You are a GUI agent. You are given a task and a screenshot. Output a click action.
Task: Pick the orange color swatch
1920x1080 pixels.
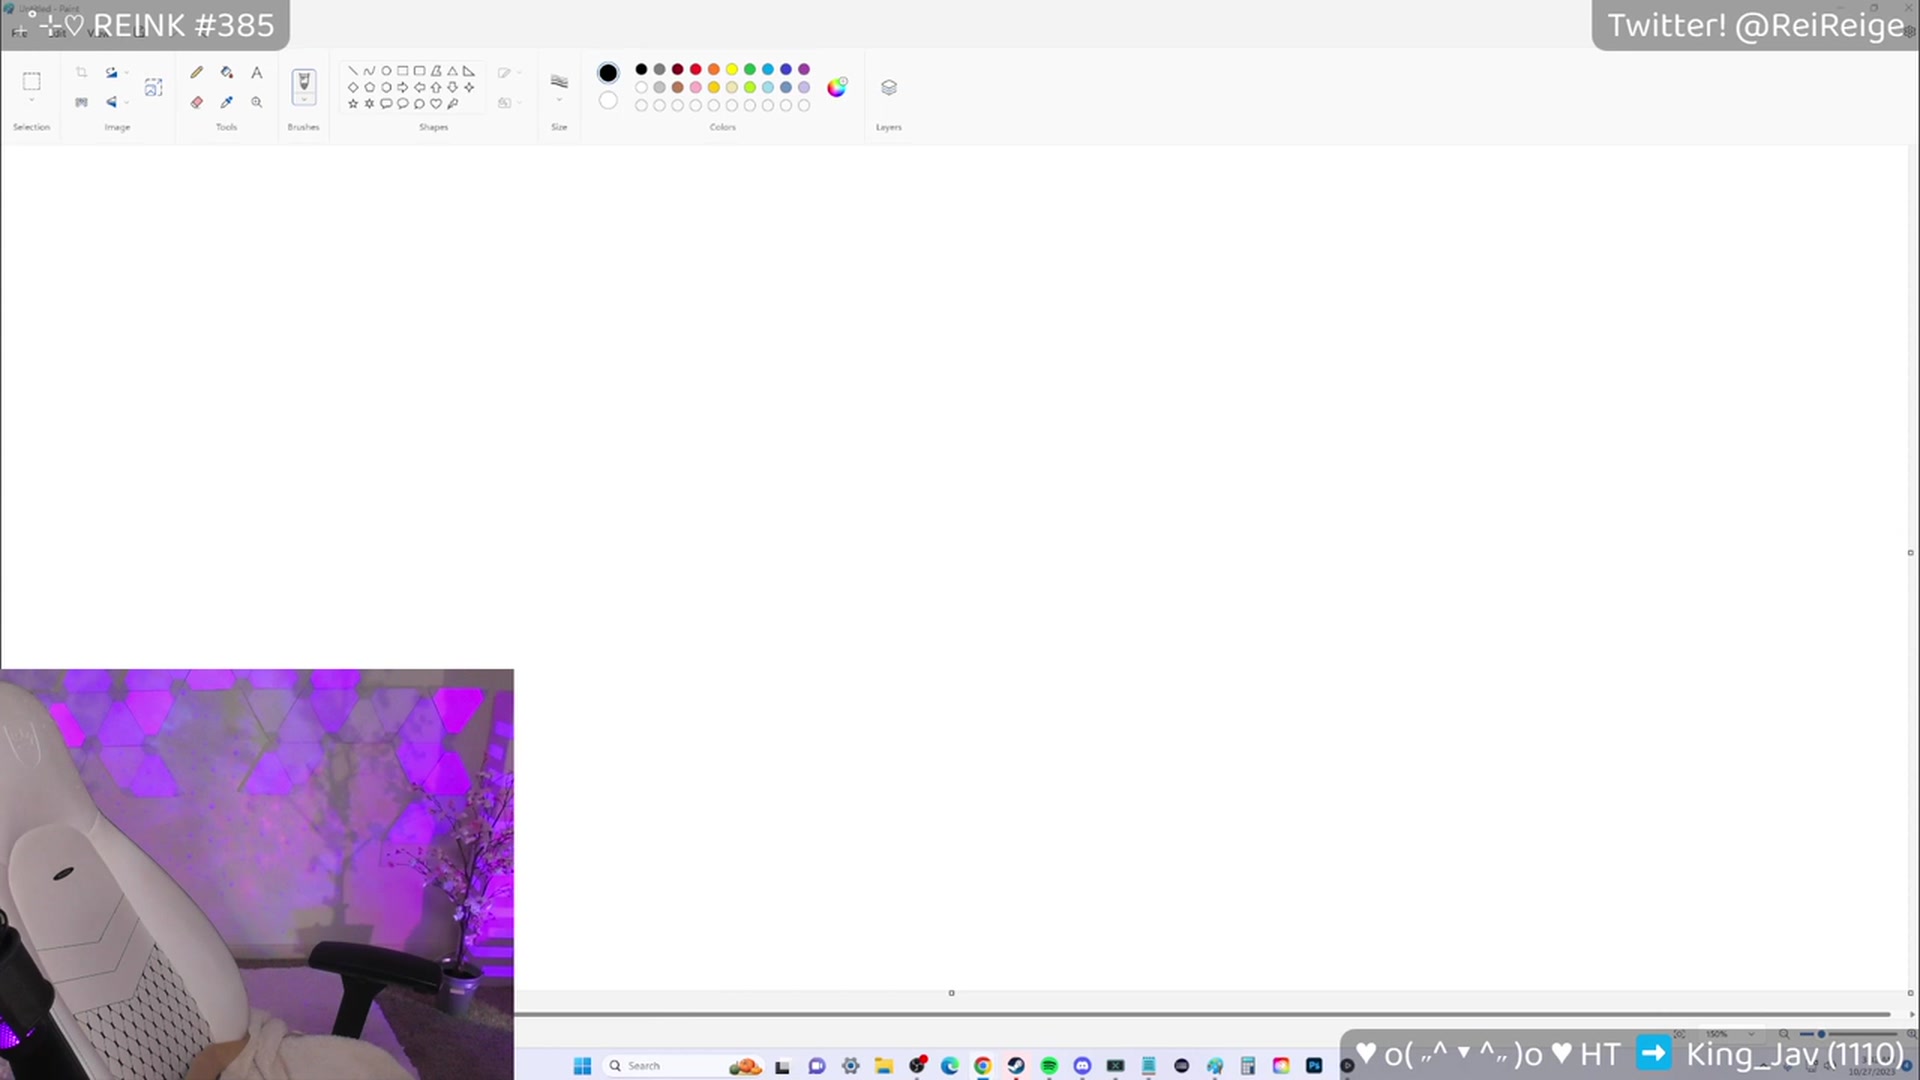click(x=714, y=69)
